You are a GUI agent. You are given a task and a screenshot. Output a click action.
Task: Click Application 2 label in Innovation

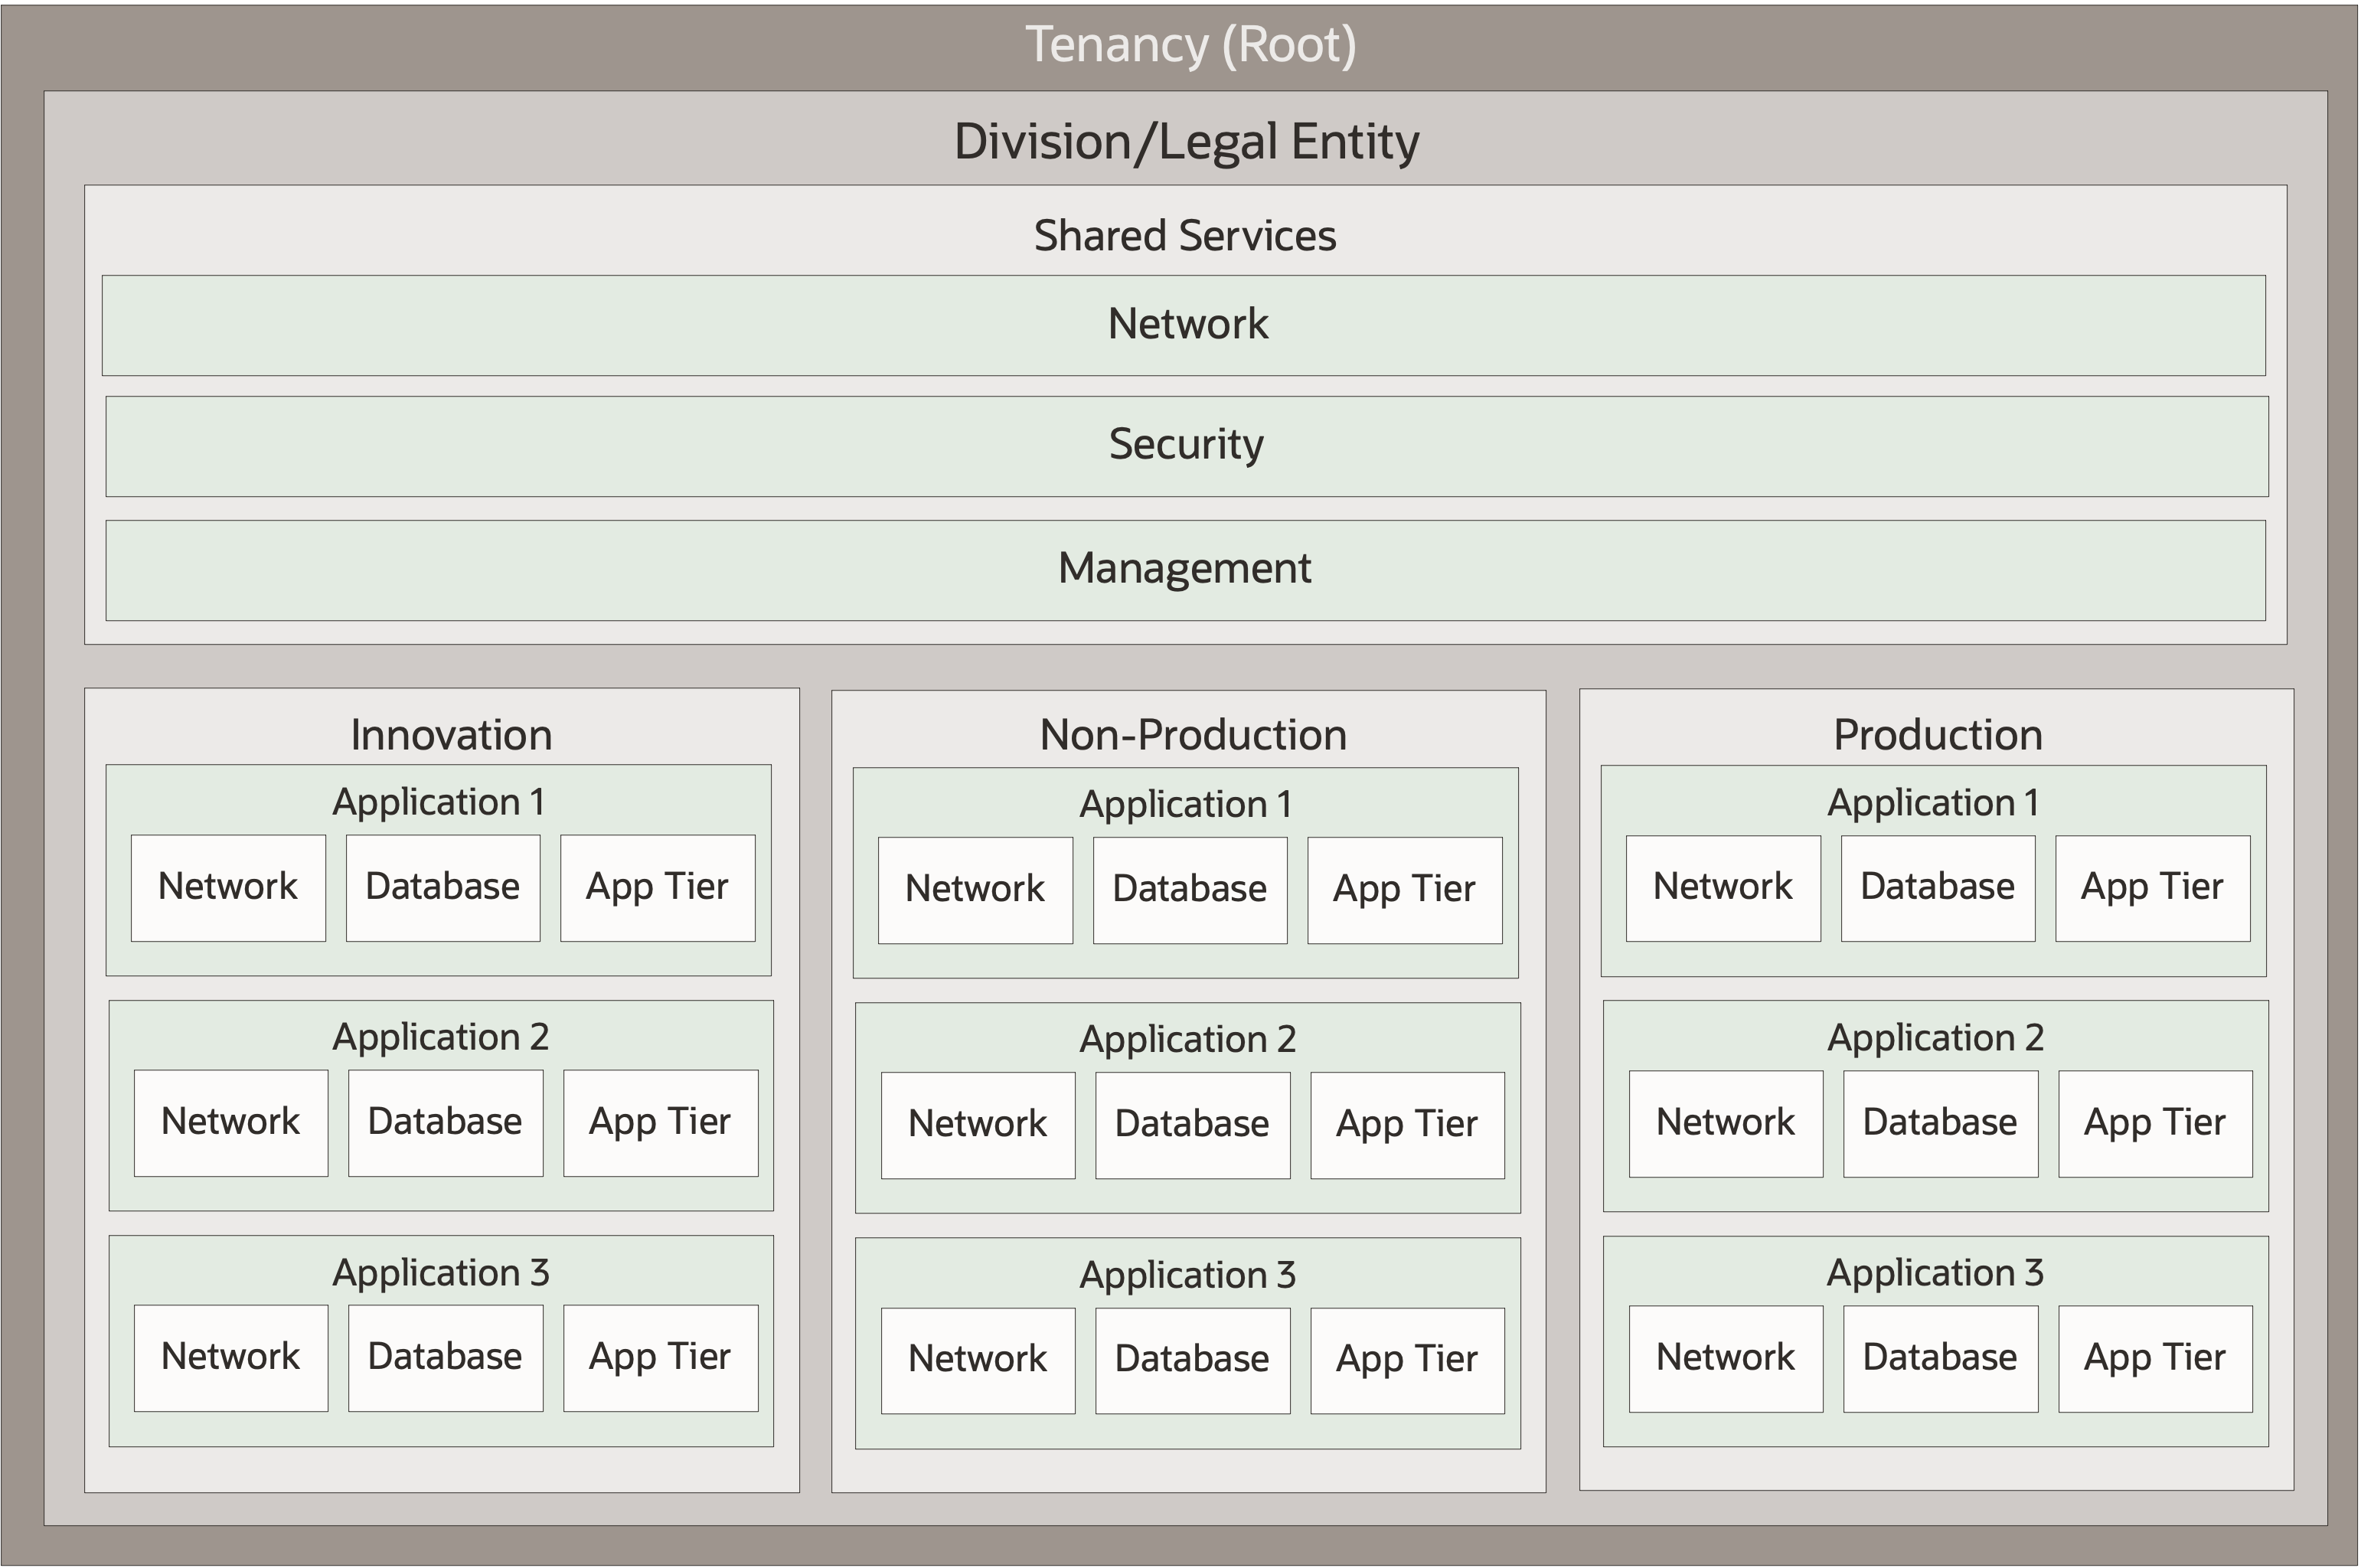[441, 1037]
